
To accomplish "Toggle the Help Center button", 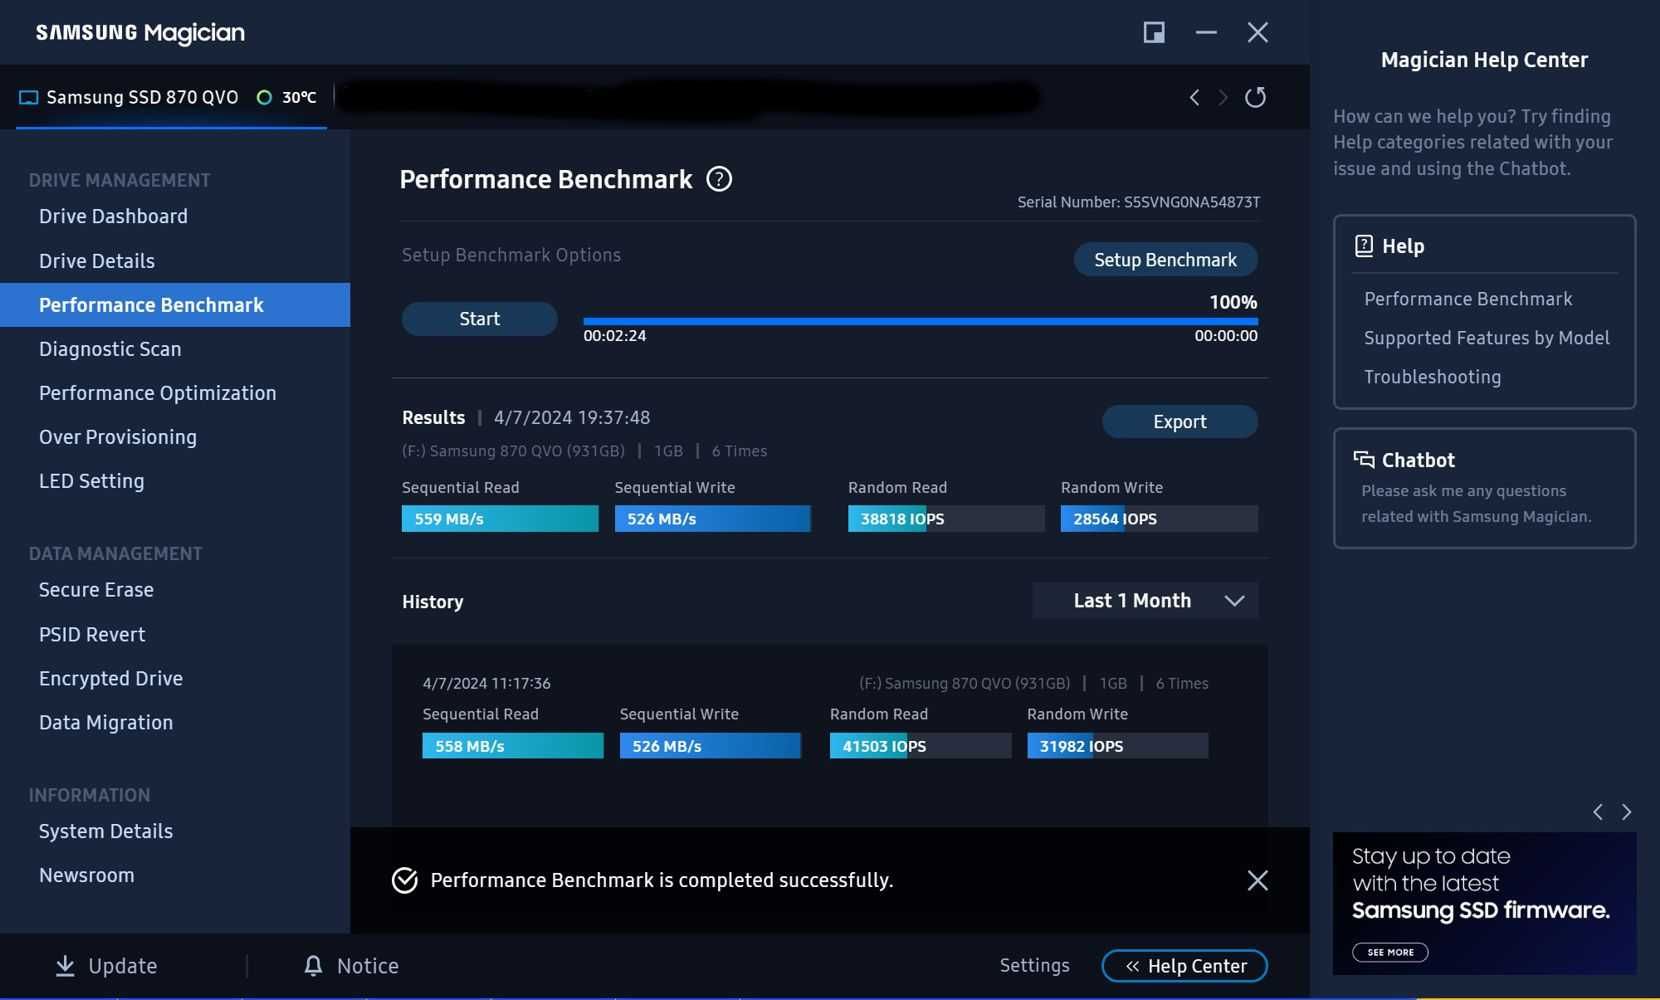I will [x=1185, y=966].
